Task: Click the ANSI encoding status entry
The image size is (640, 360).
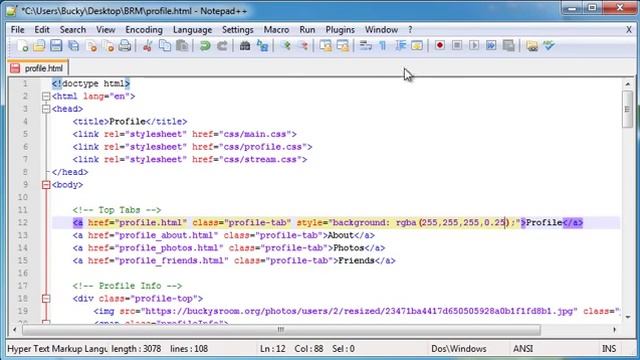Action: click(523, 349)
